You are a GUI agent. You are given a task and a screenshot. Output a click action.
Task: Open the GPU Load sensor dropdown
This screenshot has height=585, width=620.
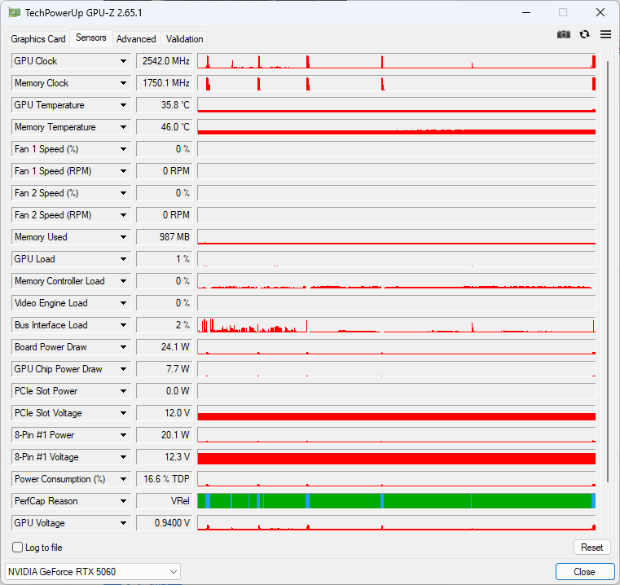point(123,259)
